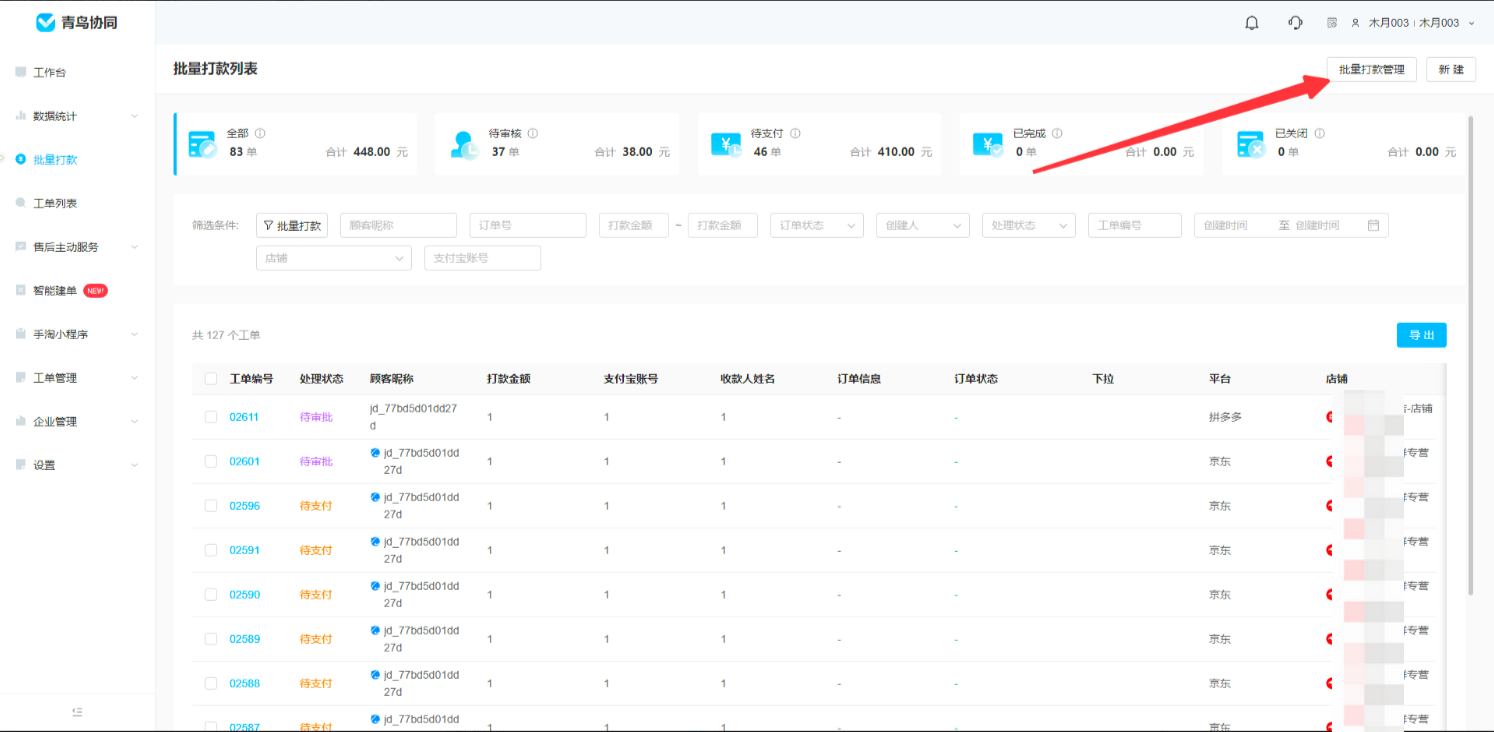Click the 支付宝账号 filter input
Screen dimensions: 1494x732
pyautogui.click(x=482, y=258)
